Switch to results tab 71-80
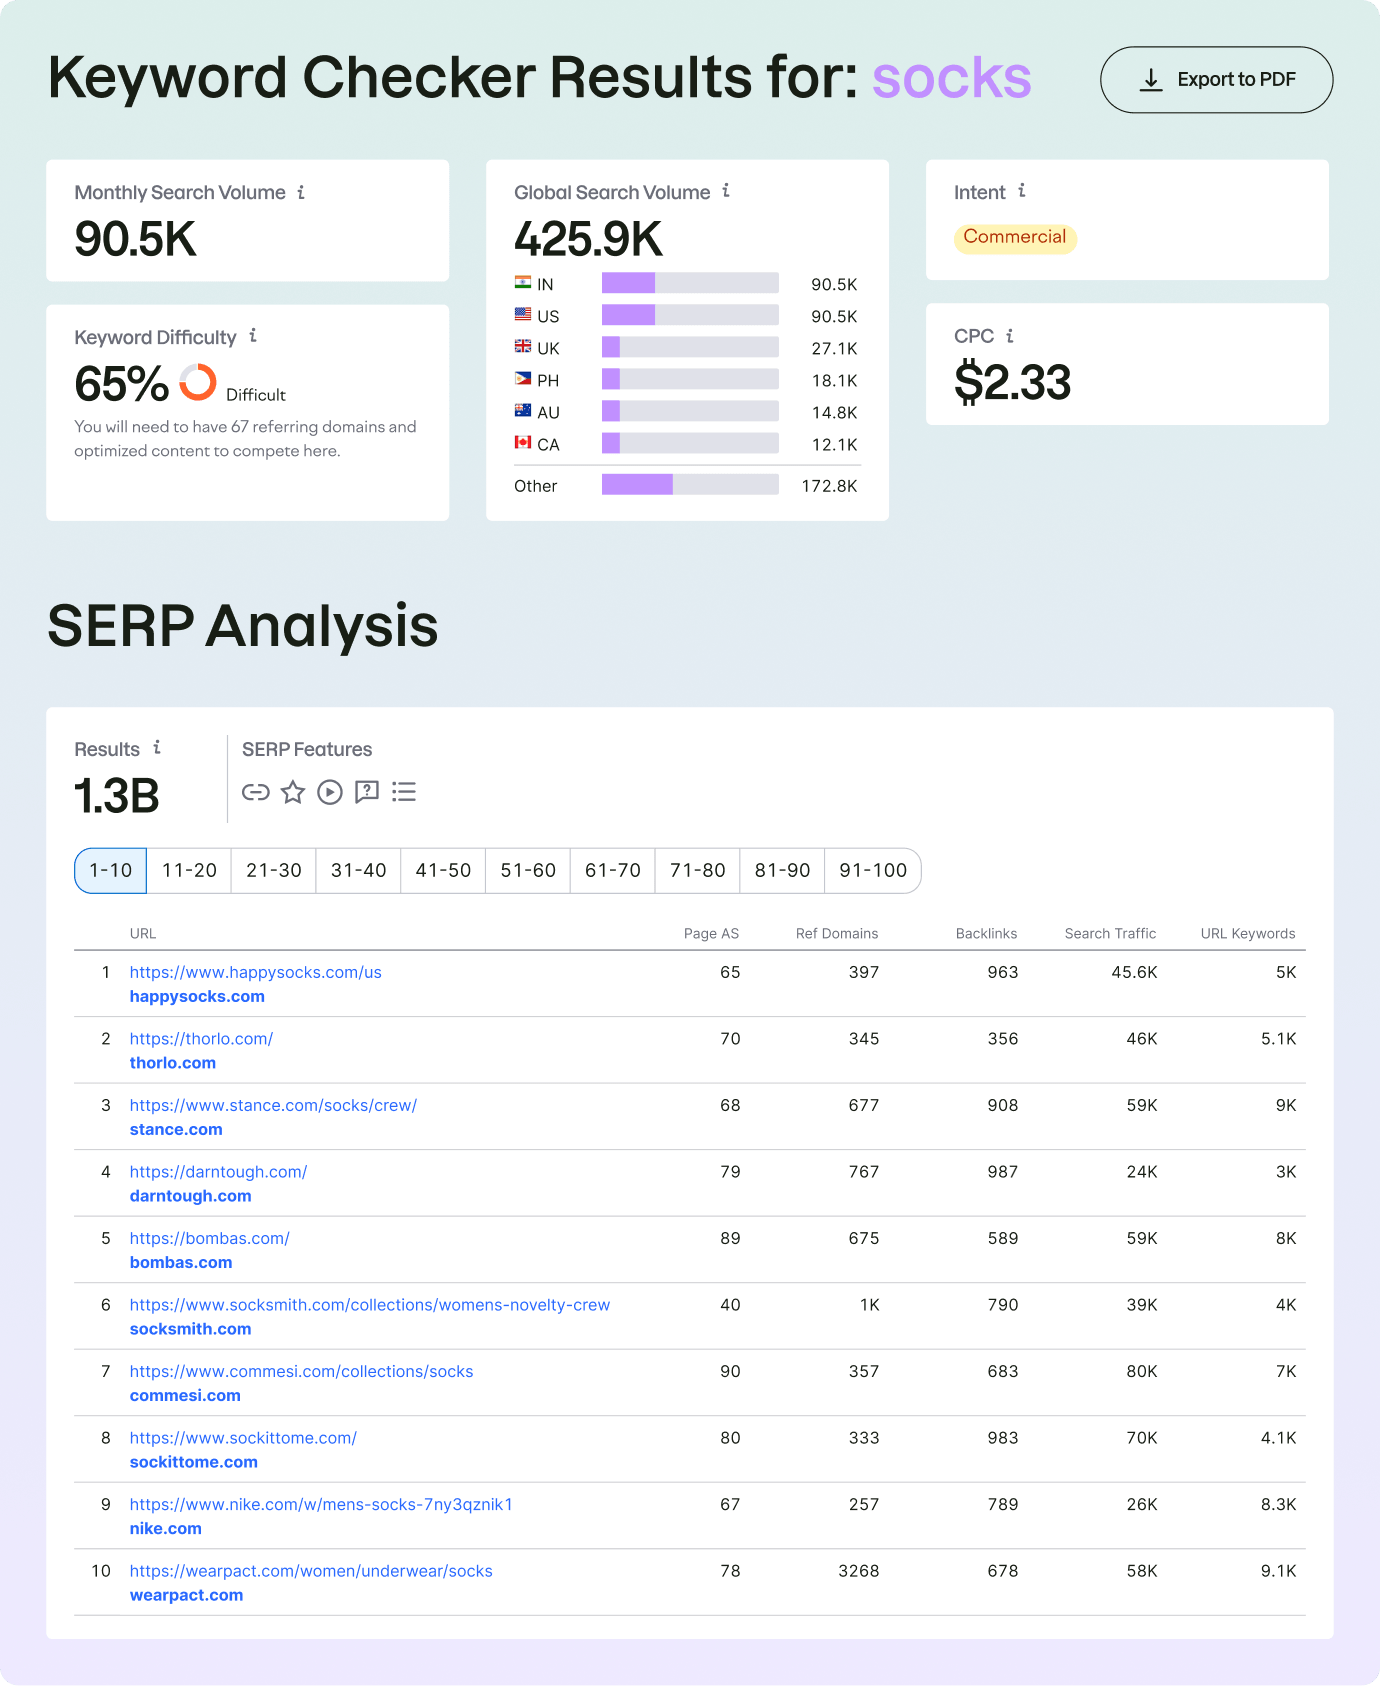Screen dimensions: 1380x1686 click(x=698, y=871)
